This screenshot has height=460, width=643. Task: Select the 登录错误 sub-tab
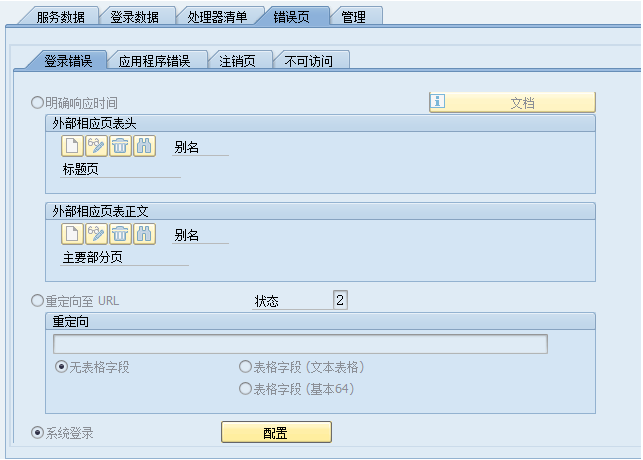[68, 61]
